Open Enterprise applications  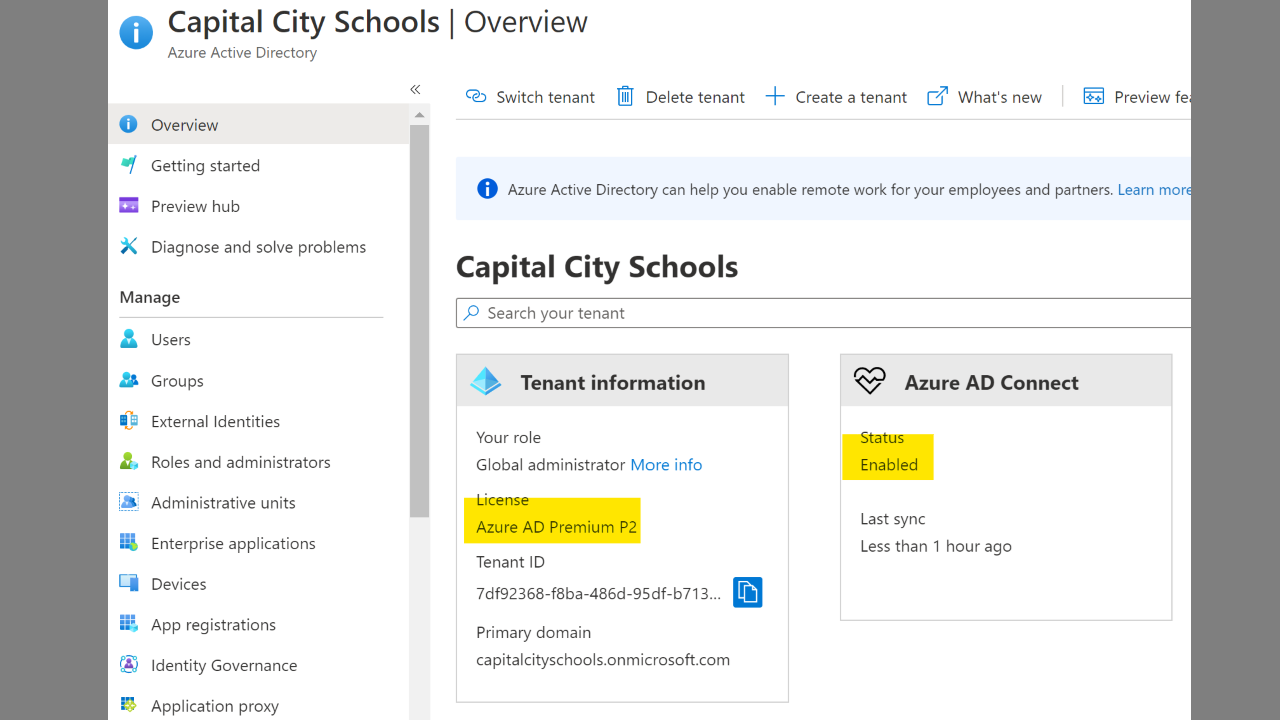click(258, 543)
